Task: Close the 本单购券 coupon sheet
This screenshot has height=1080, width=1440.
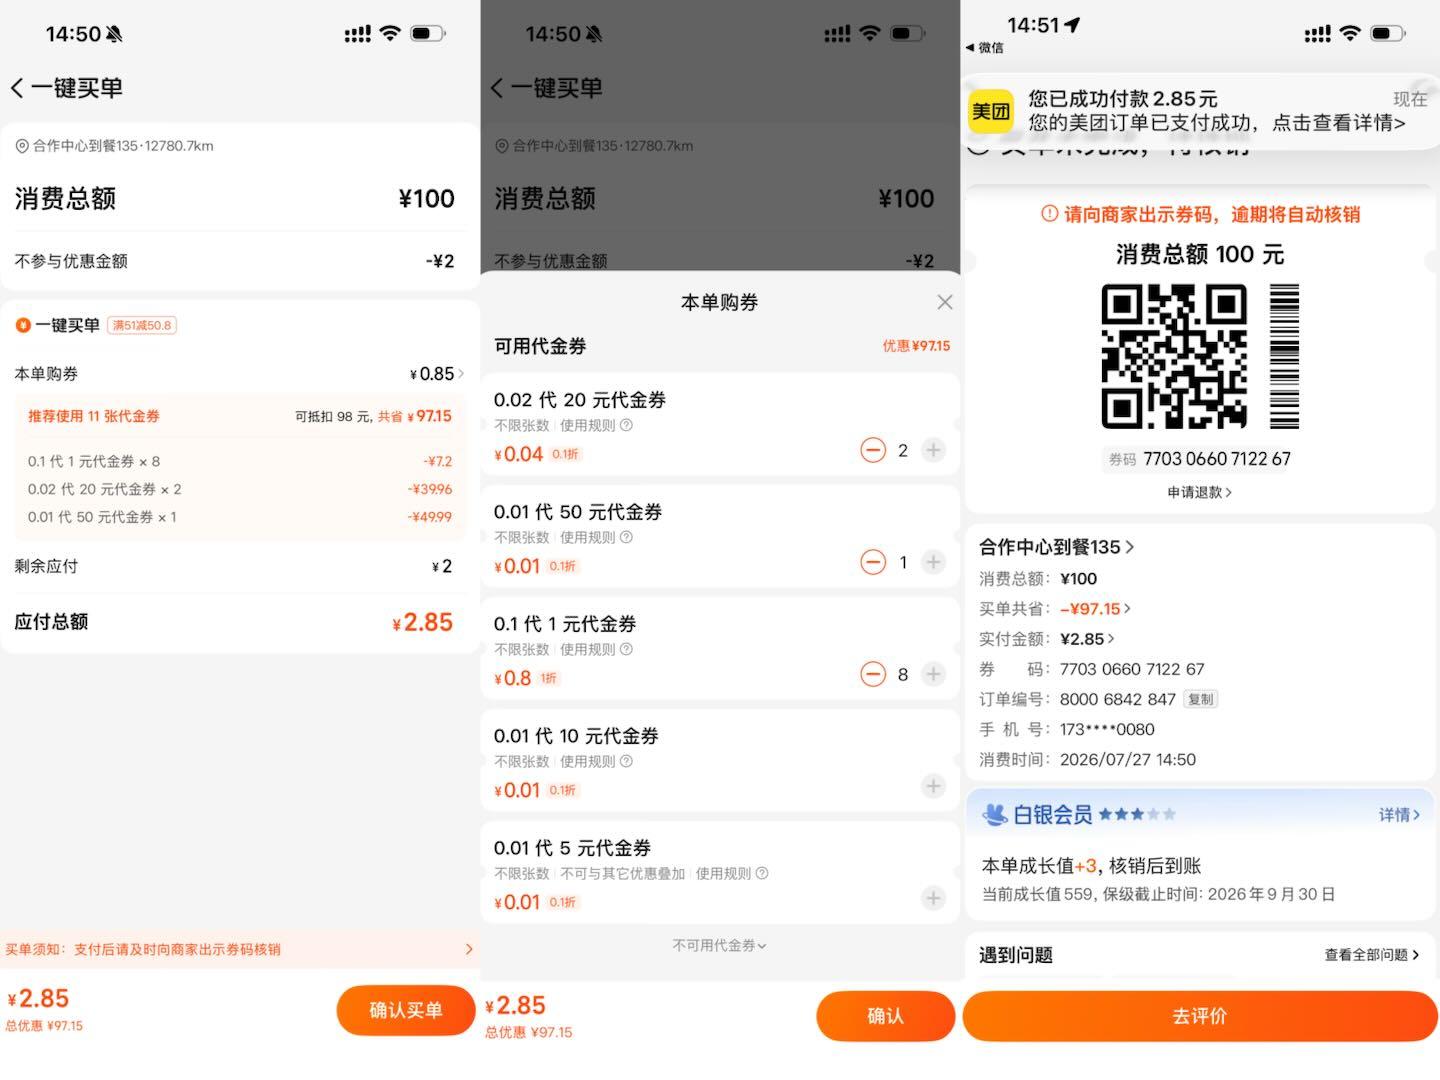Action: pos(944,302)
